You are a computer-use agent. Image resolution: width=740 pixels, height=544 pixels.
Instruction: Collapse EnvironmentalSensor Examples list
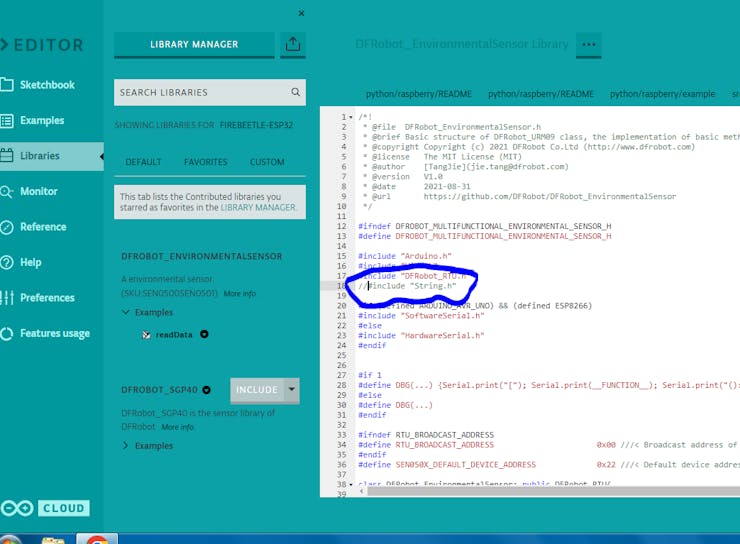[x=148, y=312]
